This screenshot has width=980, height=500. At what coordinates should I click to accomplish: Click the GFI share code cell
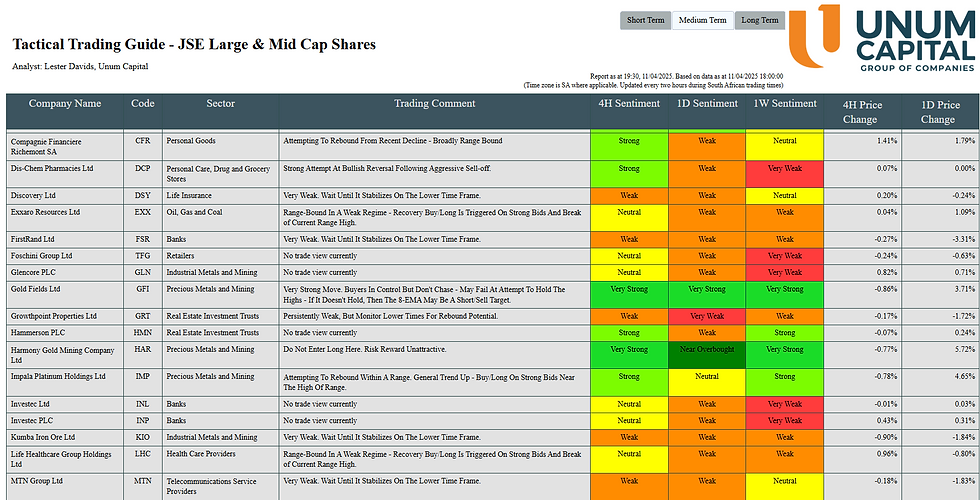pyautogui.click(x=143, y=289)
